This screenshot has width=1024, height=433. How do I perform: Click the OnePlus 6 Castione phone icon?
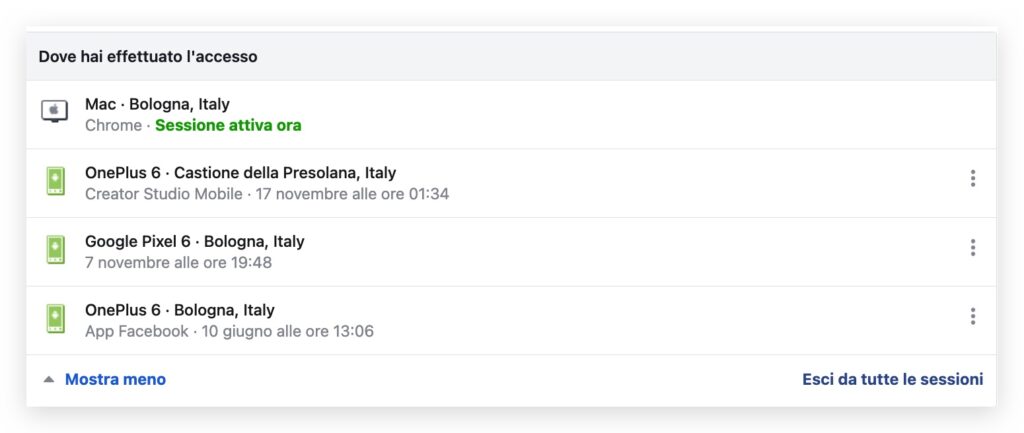point(56,181)
